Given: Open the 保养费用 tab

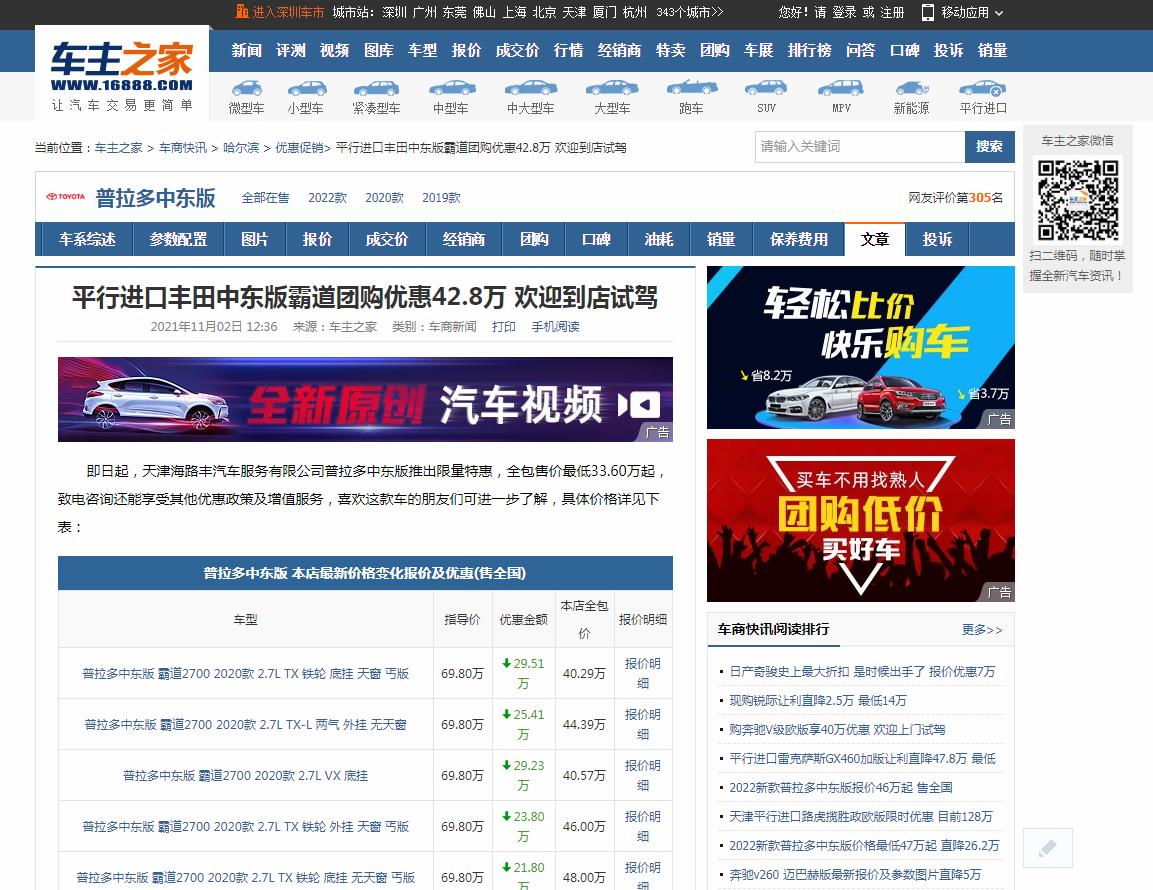Looking at the screenshot, I should [x=799, y=239].
